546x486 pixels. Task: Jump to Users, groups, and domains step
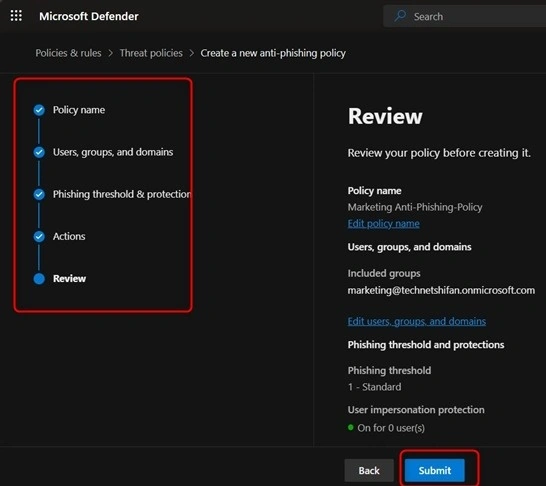pyautogui.click(x=113, y=152)
